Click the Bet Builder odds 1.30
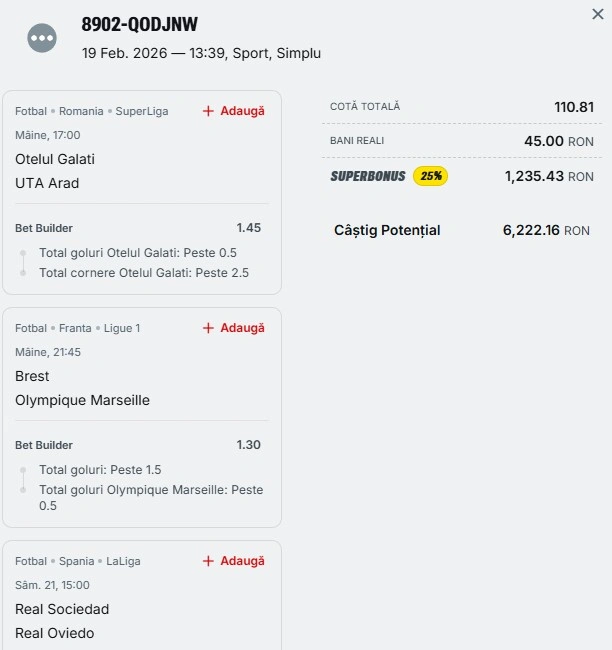Screen dimensions: 612x650 coord(248,445)
